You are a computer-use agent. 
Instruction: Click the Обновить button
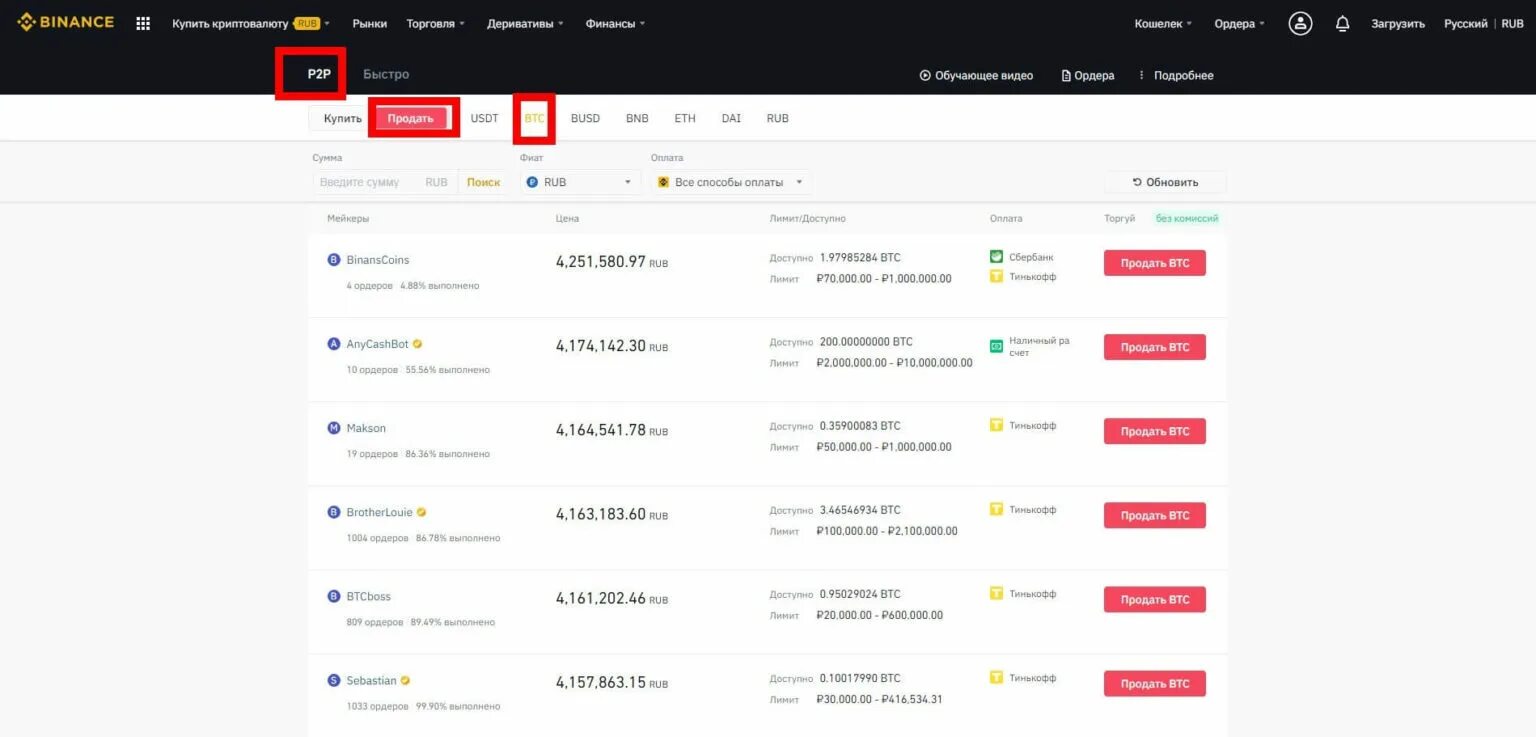coord(1165,182)
